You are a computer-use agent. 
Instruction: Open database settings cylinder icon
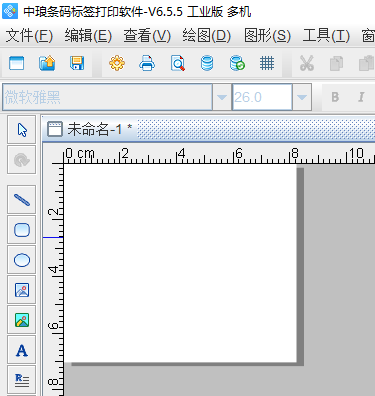tap(207, 63)
